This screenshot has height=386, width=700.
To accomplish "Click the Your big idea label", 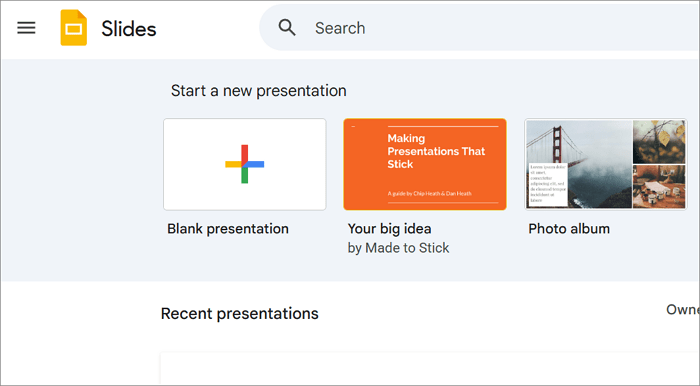I will click(389, 229).
